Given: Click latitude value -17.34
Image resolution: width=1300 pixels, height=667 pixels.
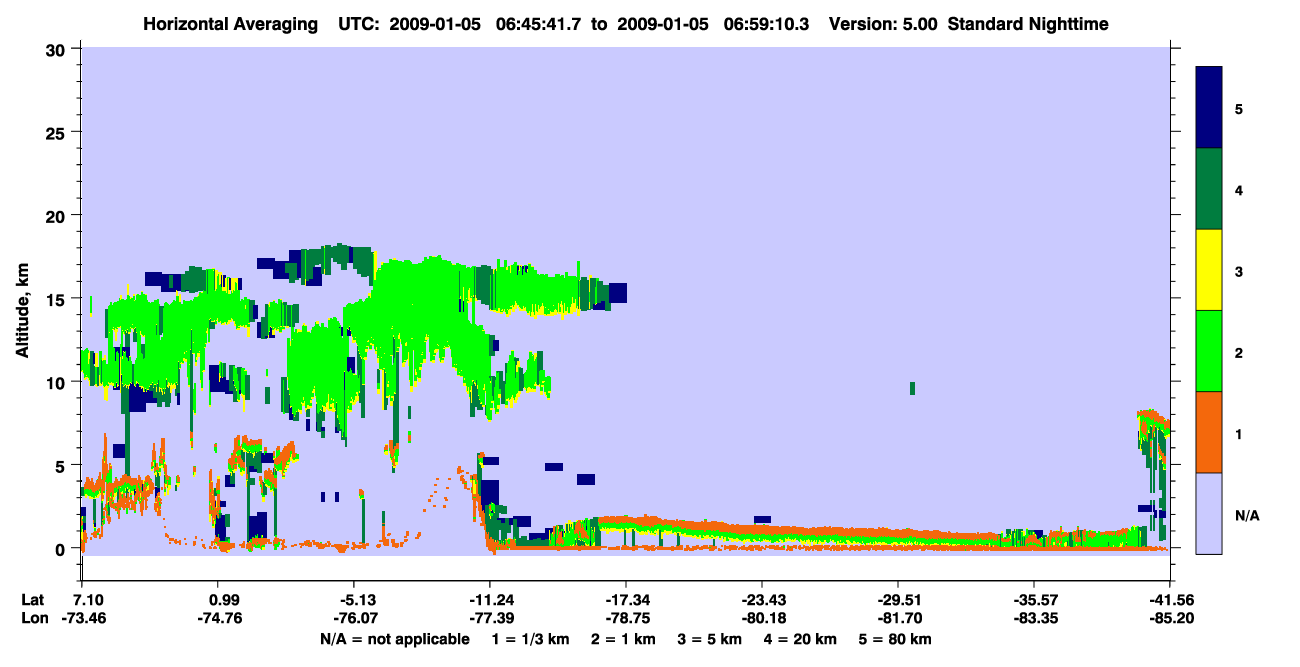Looking at the screenshot, I should [626, 600].
